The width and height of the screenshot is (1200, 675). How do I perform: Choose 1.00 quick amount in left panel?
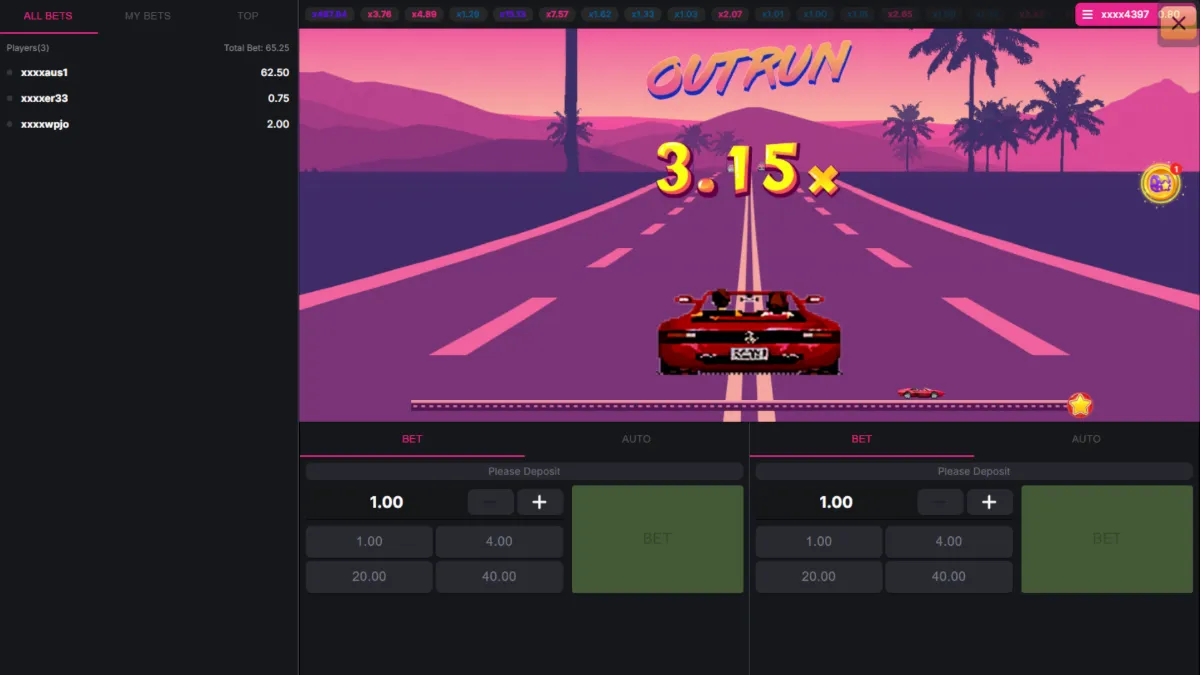point(369,542)
